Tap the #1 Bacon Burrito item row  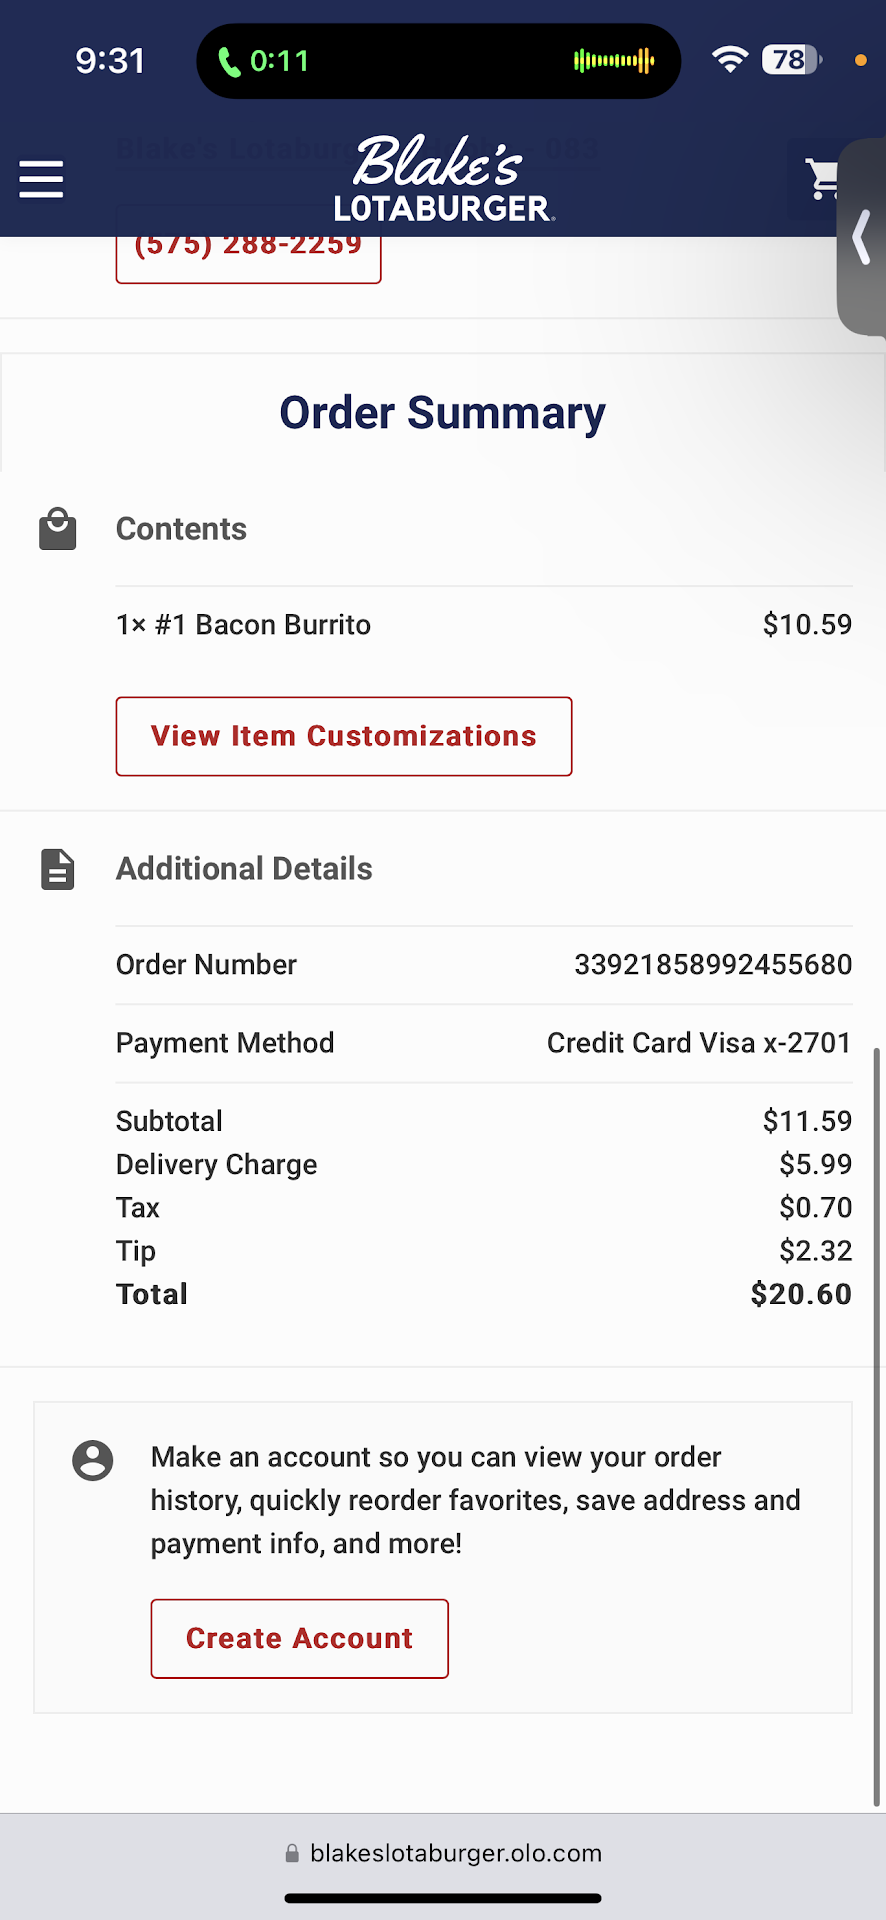(x=243, y=625)
